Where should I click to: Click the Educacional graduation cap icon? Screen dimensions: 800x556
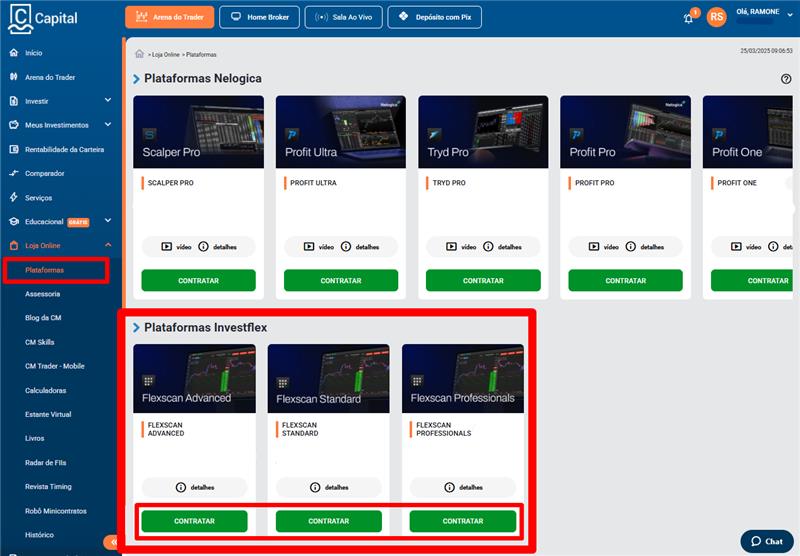point(14,221)
